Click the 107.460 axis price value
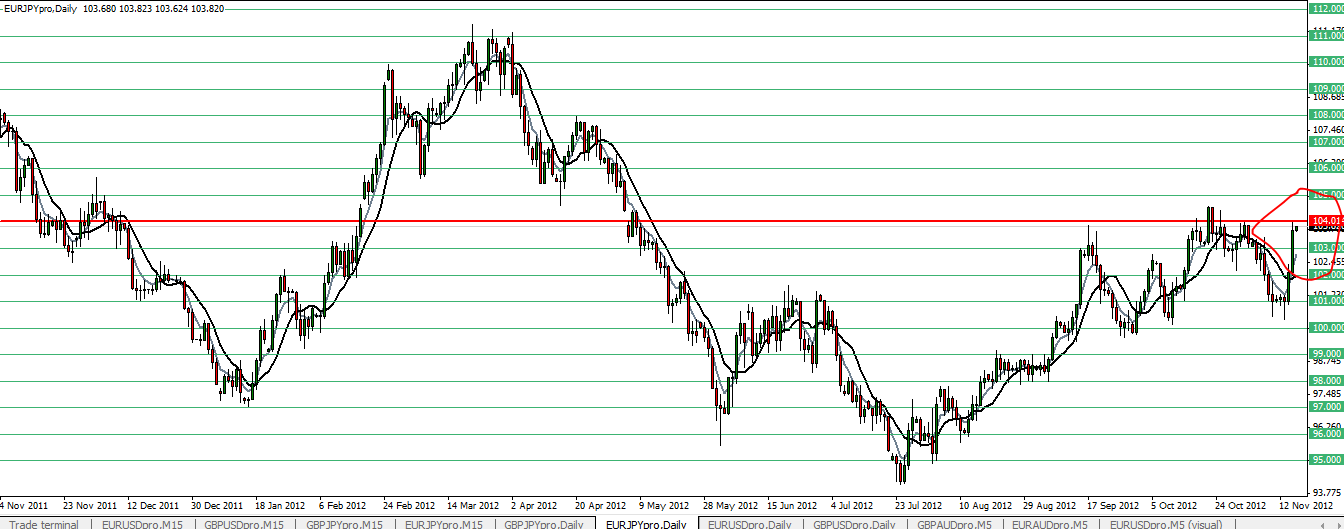The image size is (1344, 529). pos(1326,130)
